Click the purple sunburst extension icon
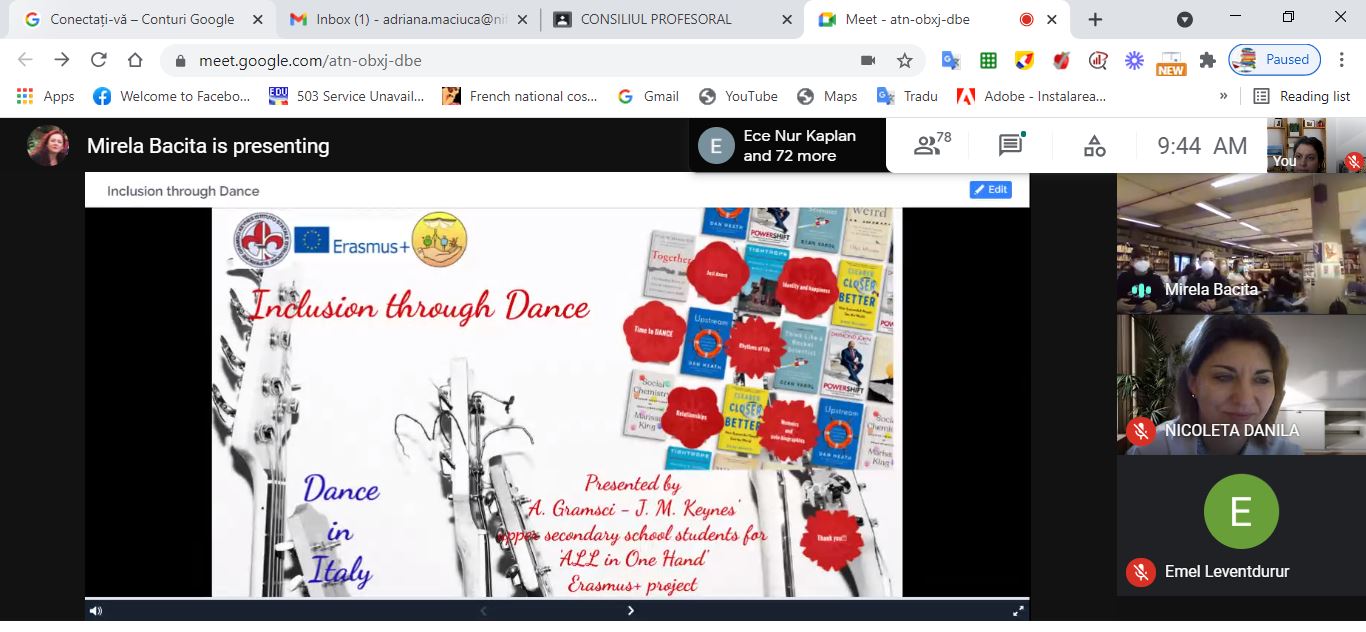This screenshot has width=1366, height=632. click(1134, 60)
